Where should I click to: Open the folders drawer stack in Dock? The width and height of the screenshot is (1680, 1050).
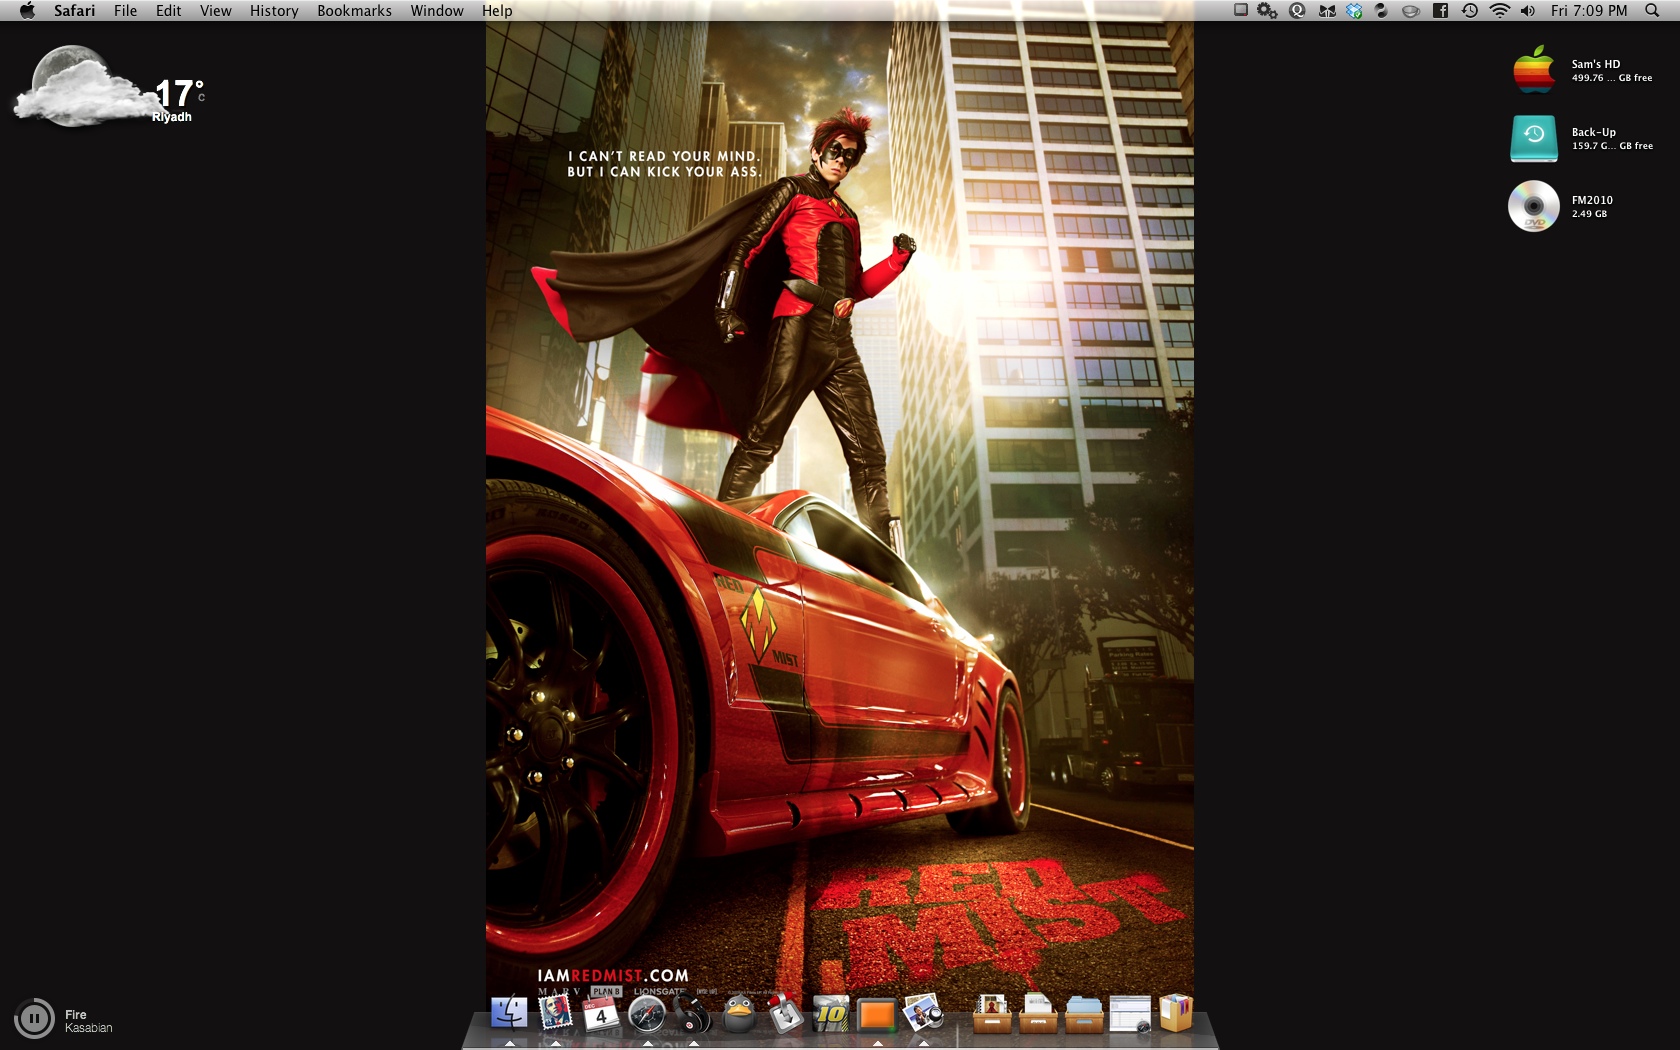click(1084, 1014)
